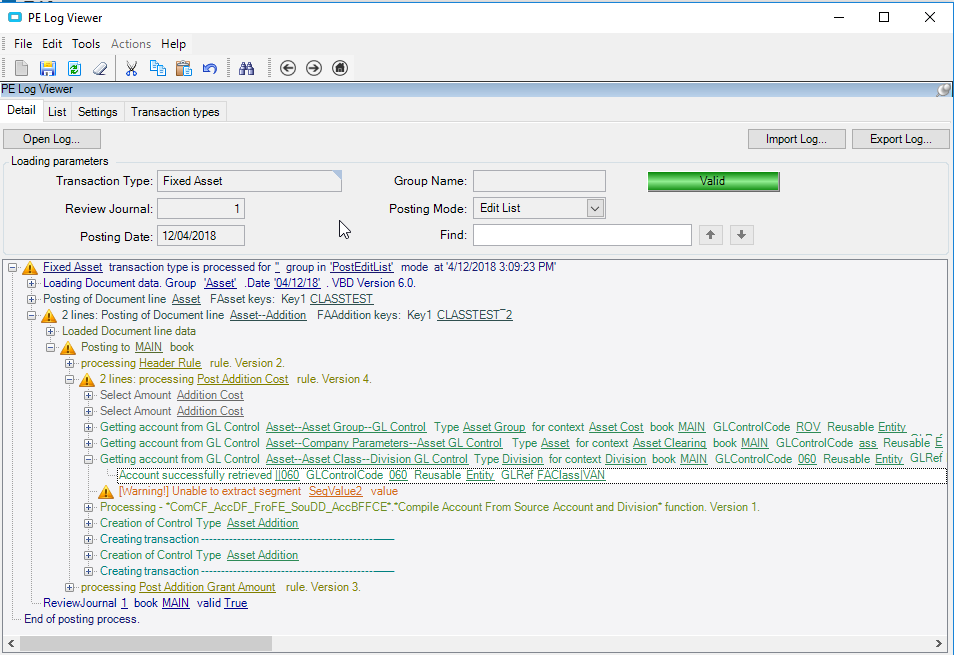Click Find previous up-arrow button
The width and height of the screenshot is (954, 655).
click(x=711, y=235)
